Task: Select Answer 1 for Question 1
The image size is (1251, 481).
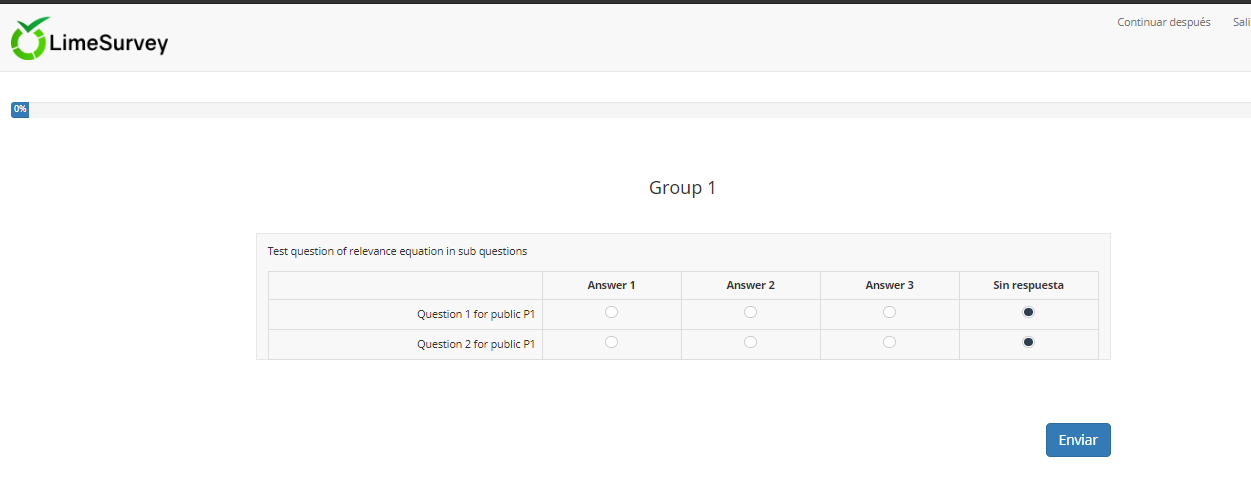Action: point(612,312)
